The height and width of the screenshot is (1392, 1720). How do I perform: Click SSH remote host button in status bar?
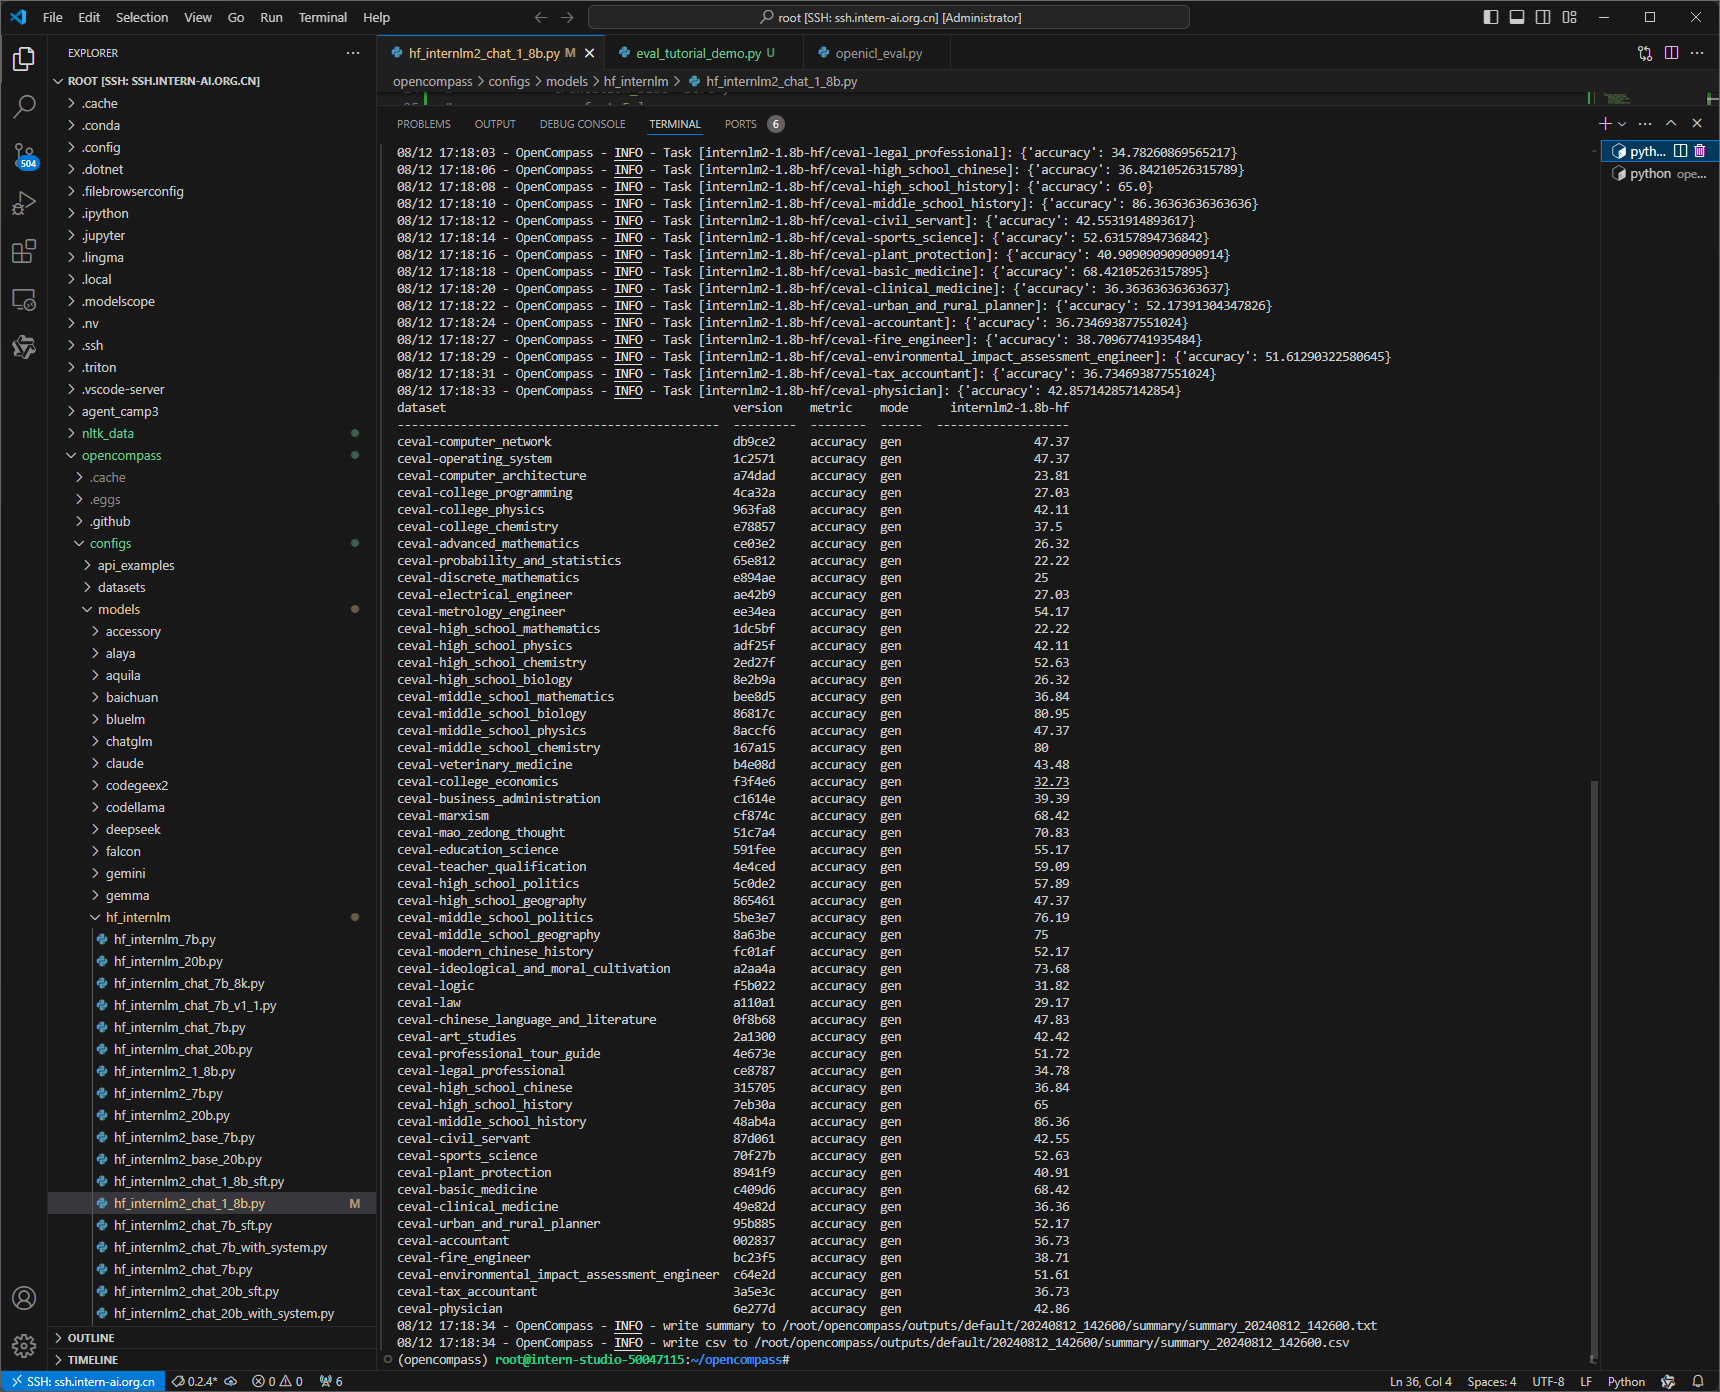click(83, 1382)
